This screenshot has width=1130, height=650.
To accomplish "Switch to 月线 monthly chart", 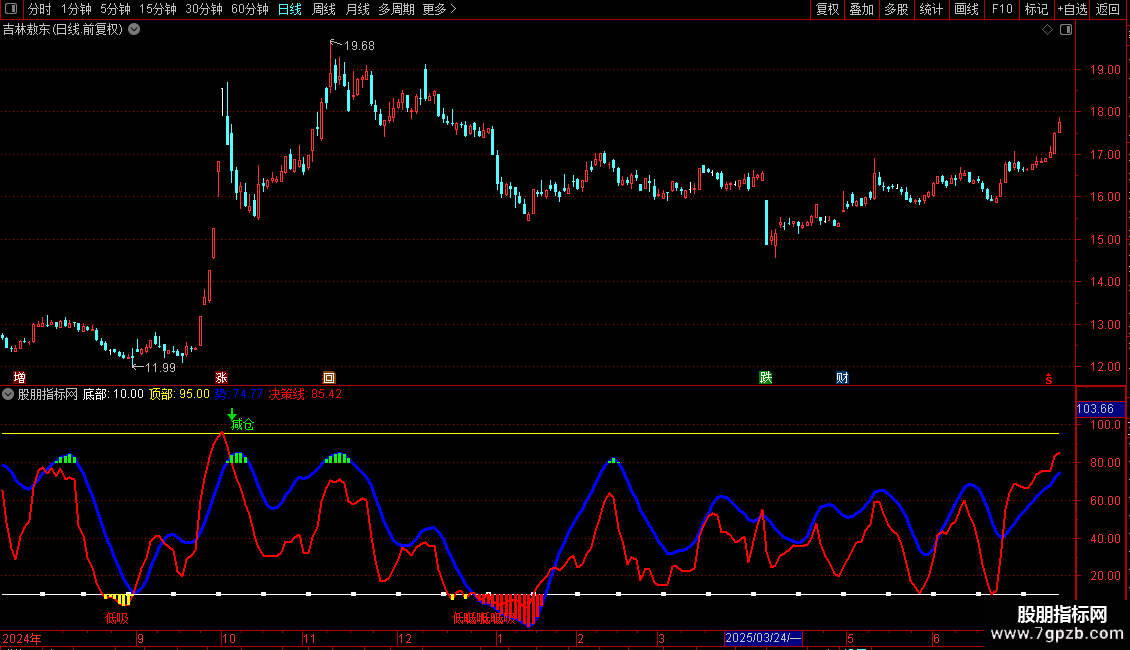I will pos(357,9).
